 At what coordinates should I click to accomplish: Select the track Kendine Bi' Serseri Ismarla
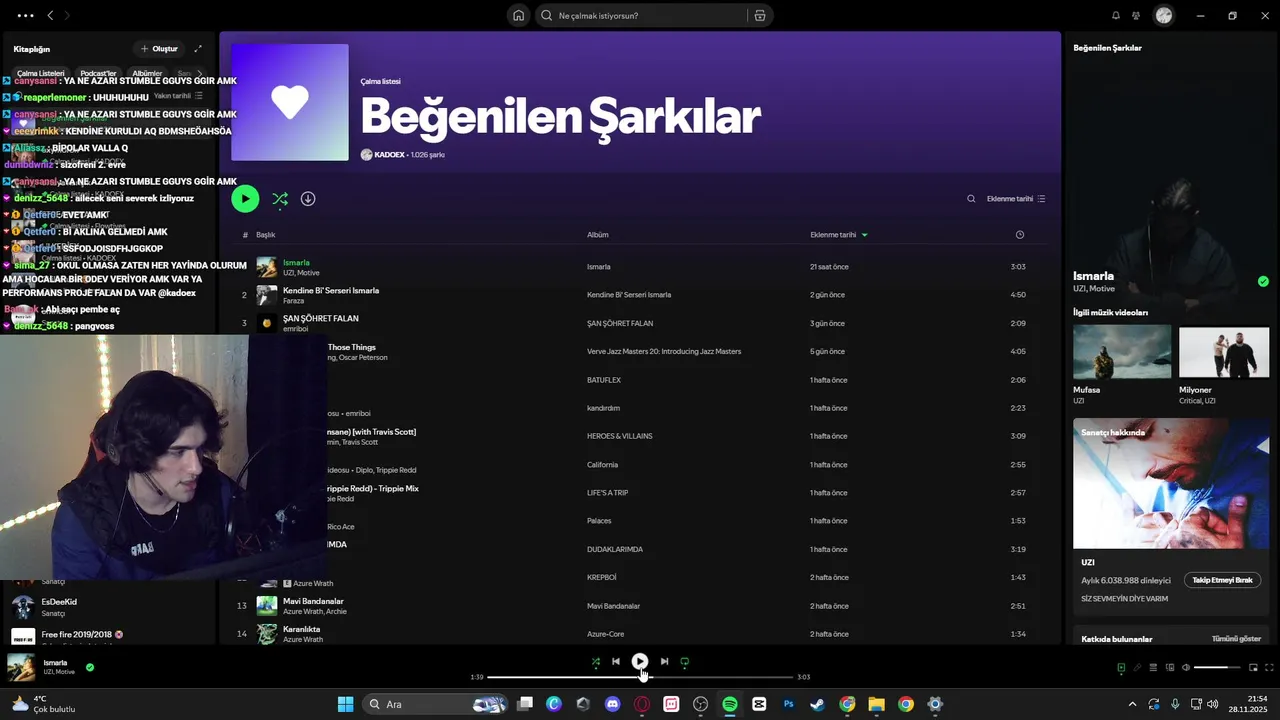coord(640,295)
